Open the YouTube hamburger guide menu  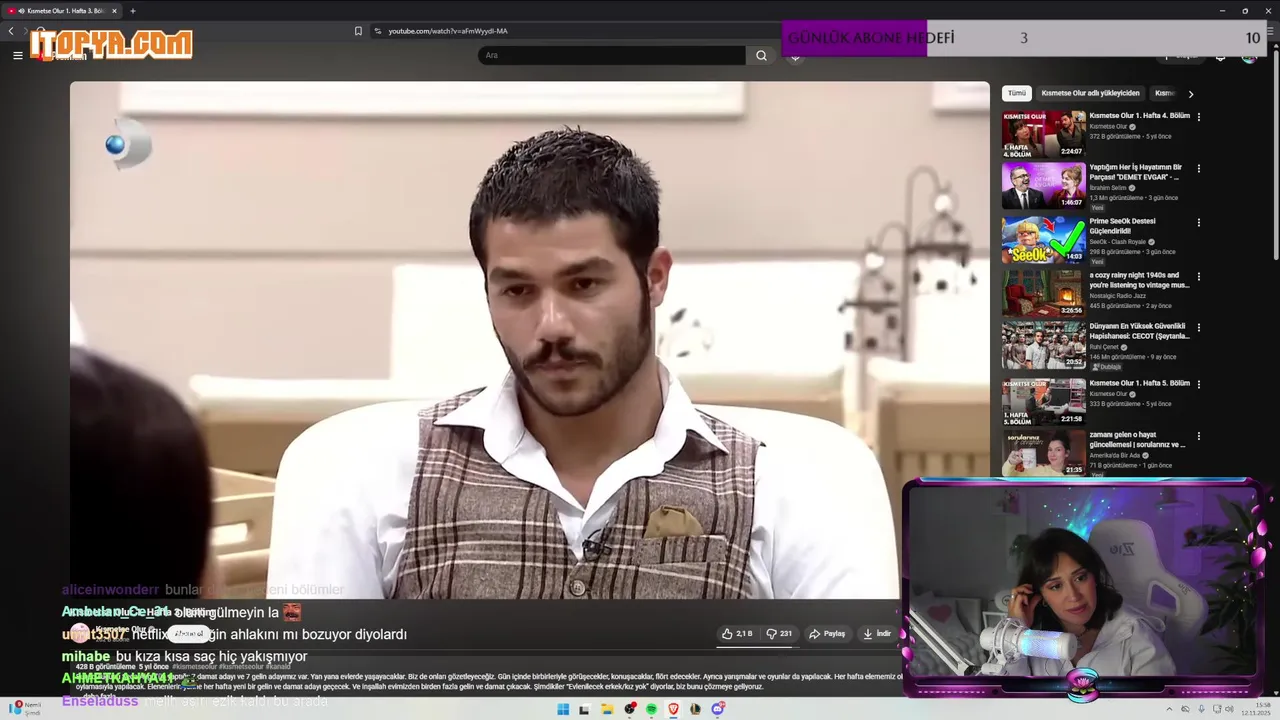point(17,56)
